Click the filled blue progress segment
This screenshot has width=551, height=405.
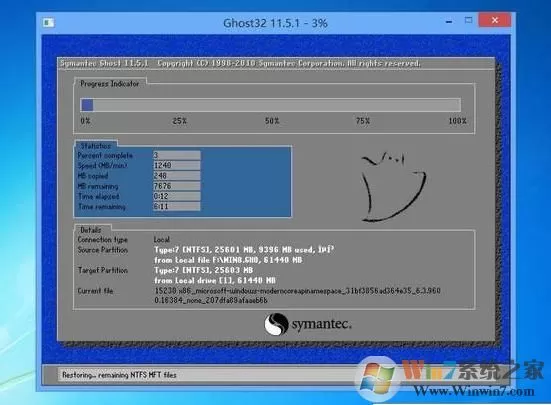[x=87, y=105]
